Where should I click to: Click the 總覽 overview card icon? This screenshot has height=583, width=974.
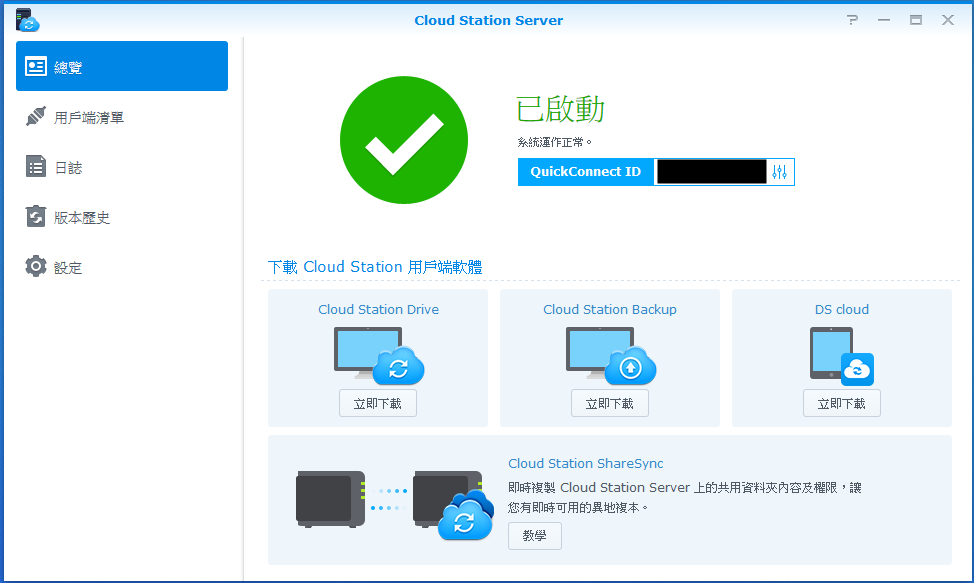click(x=36, y=66)
